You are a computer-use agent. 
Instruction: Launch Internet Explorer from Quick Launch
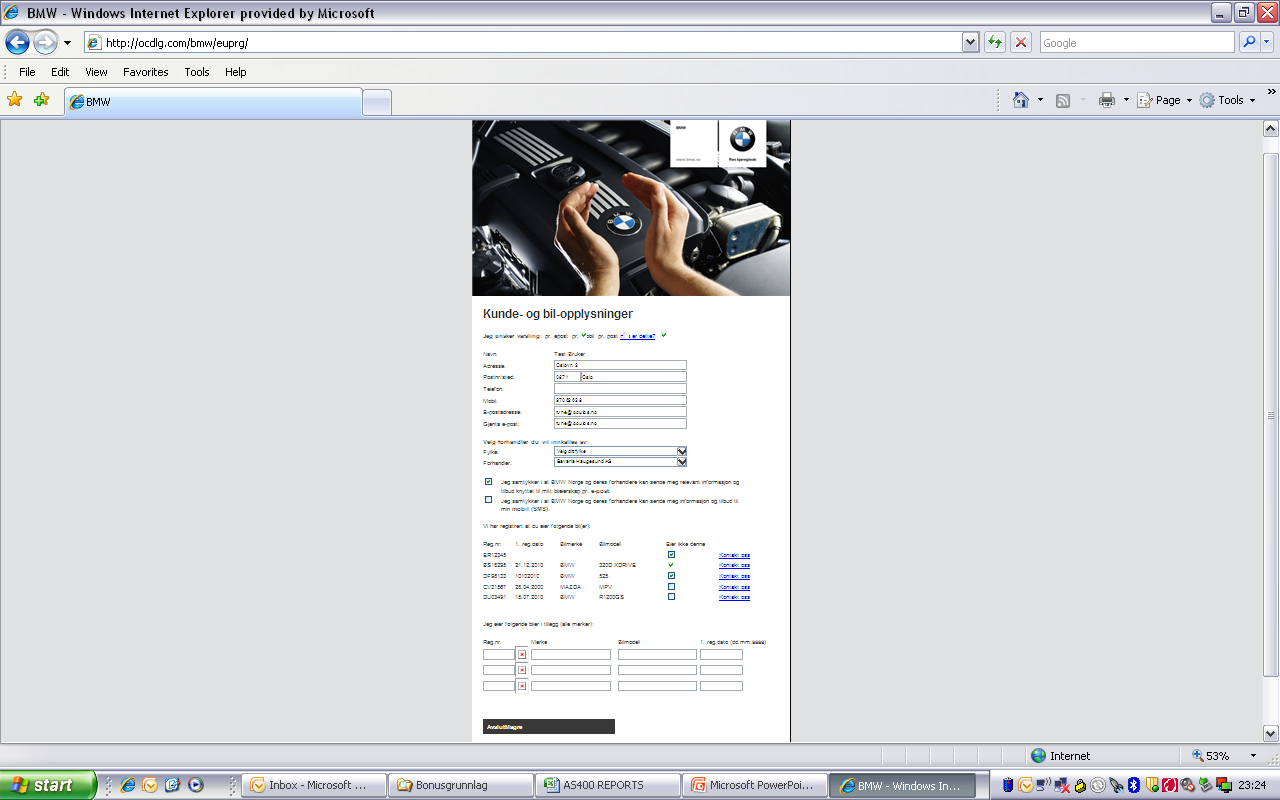coord(128,785)
